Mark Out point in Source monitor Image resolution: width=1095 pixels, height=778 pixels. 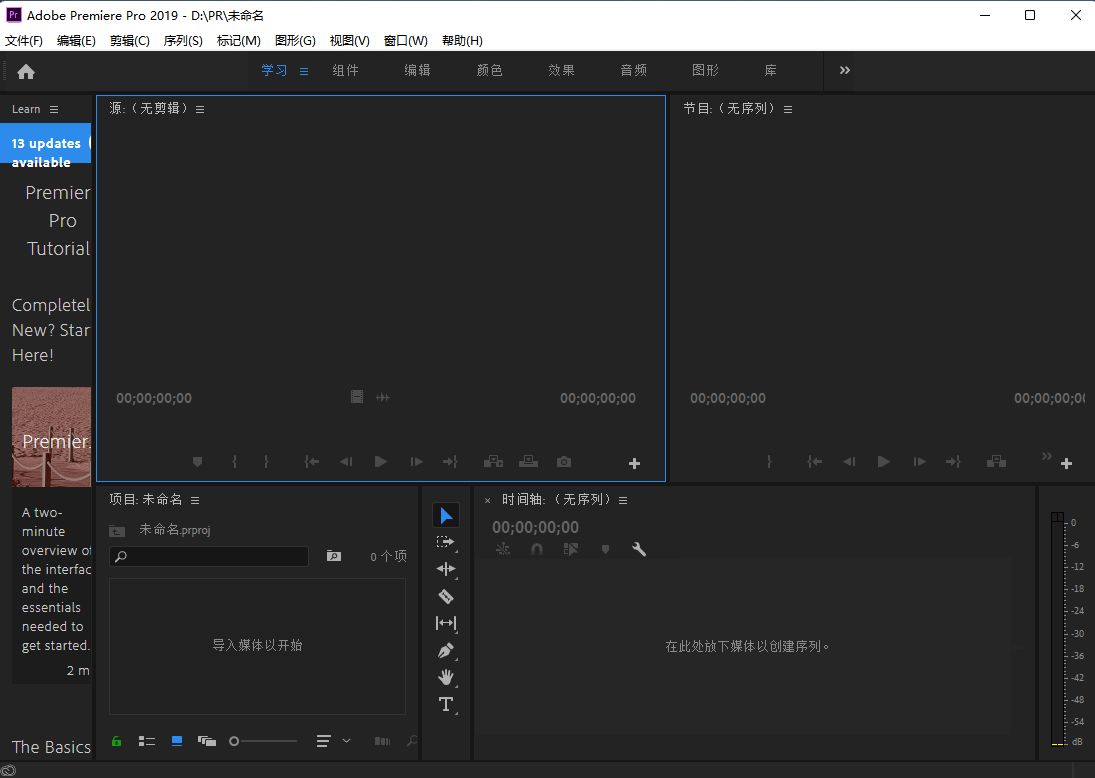pos(266,462)
